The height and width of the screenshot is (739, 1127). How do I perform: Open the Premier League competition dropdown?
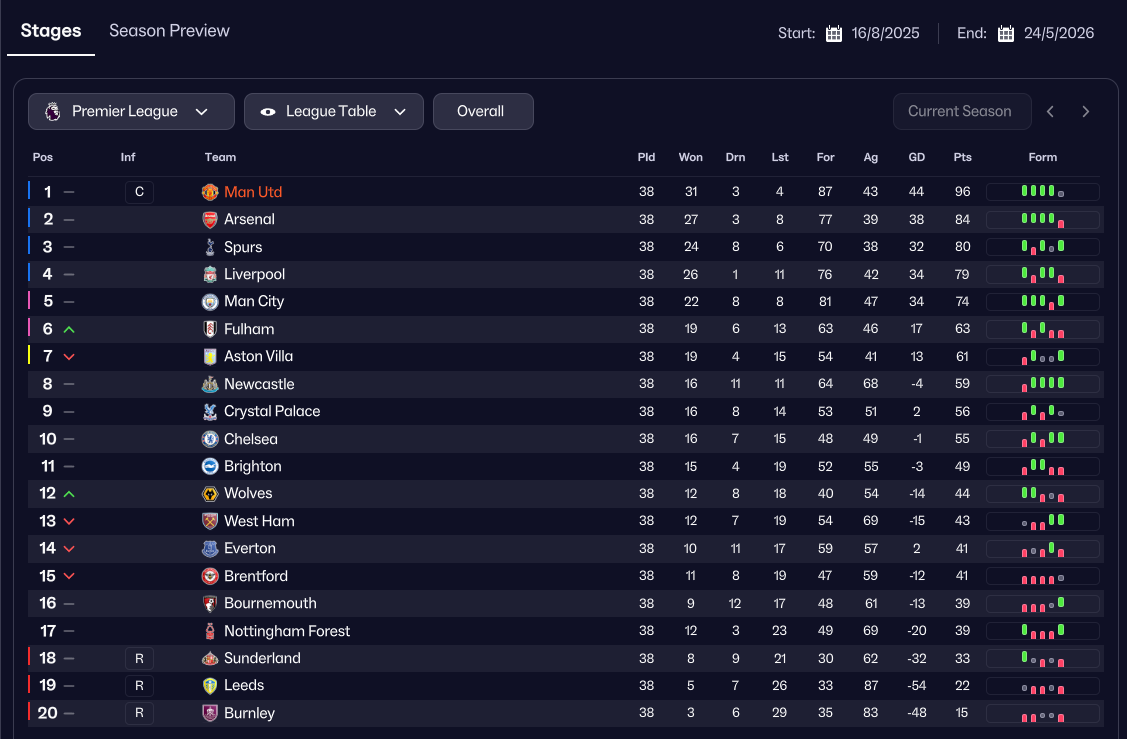coord(131,112)
